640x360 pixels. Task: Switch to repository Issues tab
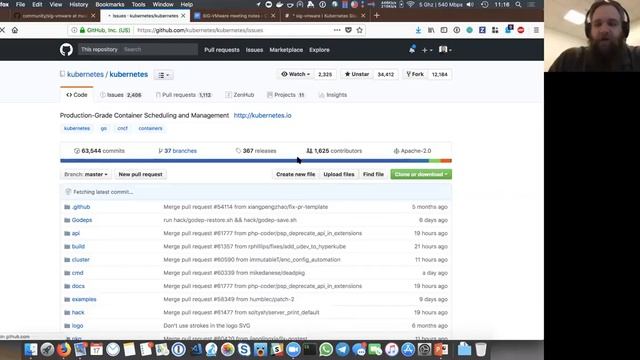point(121,95)
